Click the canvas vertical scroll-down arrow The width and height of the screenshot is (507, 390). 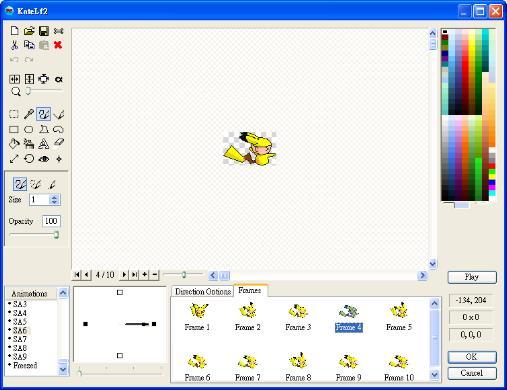pos(433,264)
